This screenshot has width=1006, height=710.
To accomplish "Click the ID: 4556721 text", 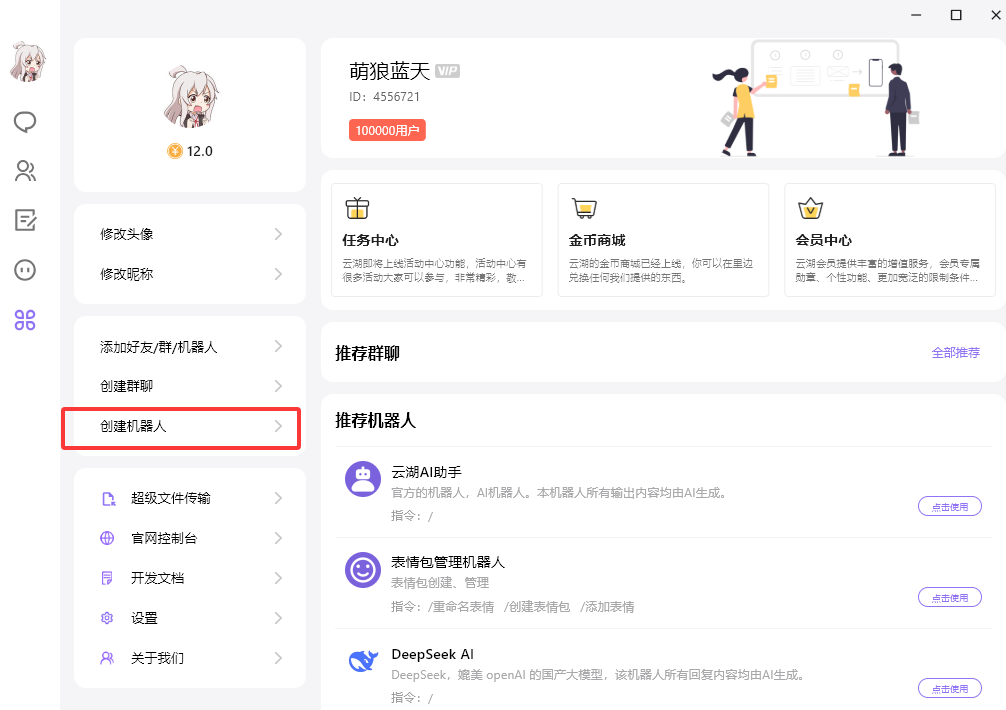I will [384, 97].
